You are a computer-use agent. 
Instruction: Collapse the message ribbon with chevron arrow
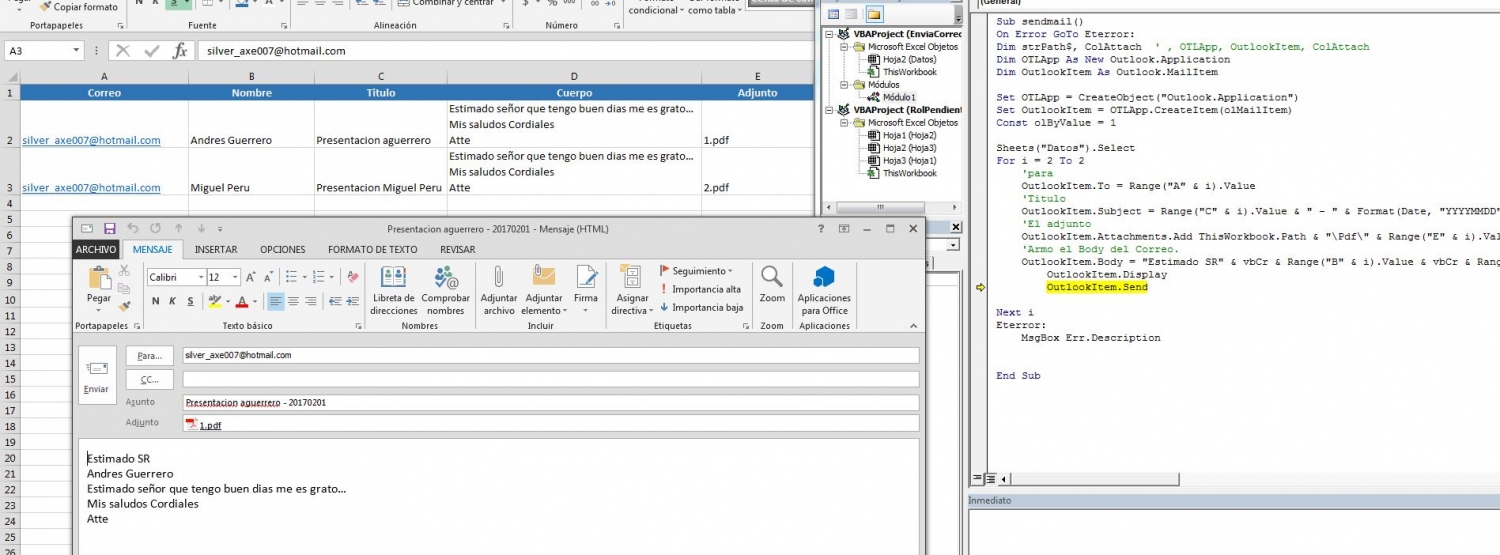(912, 326)
